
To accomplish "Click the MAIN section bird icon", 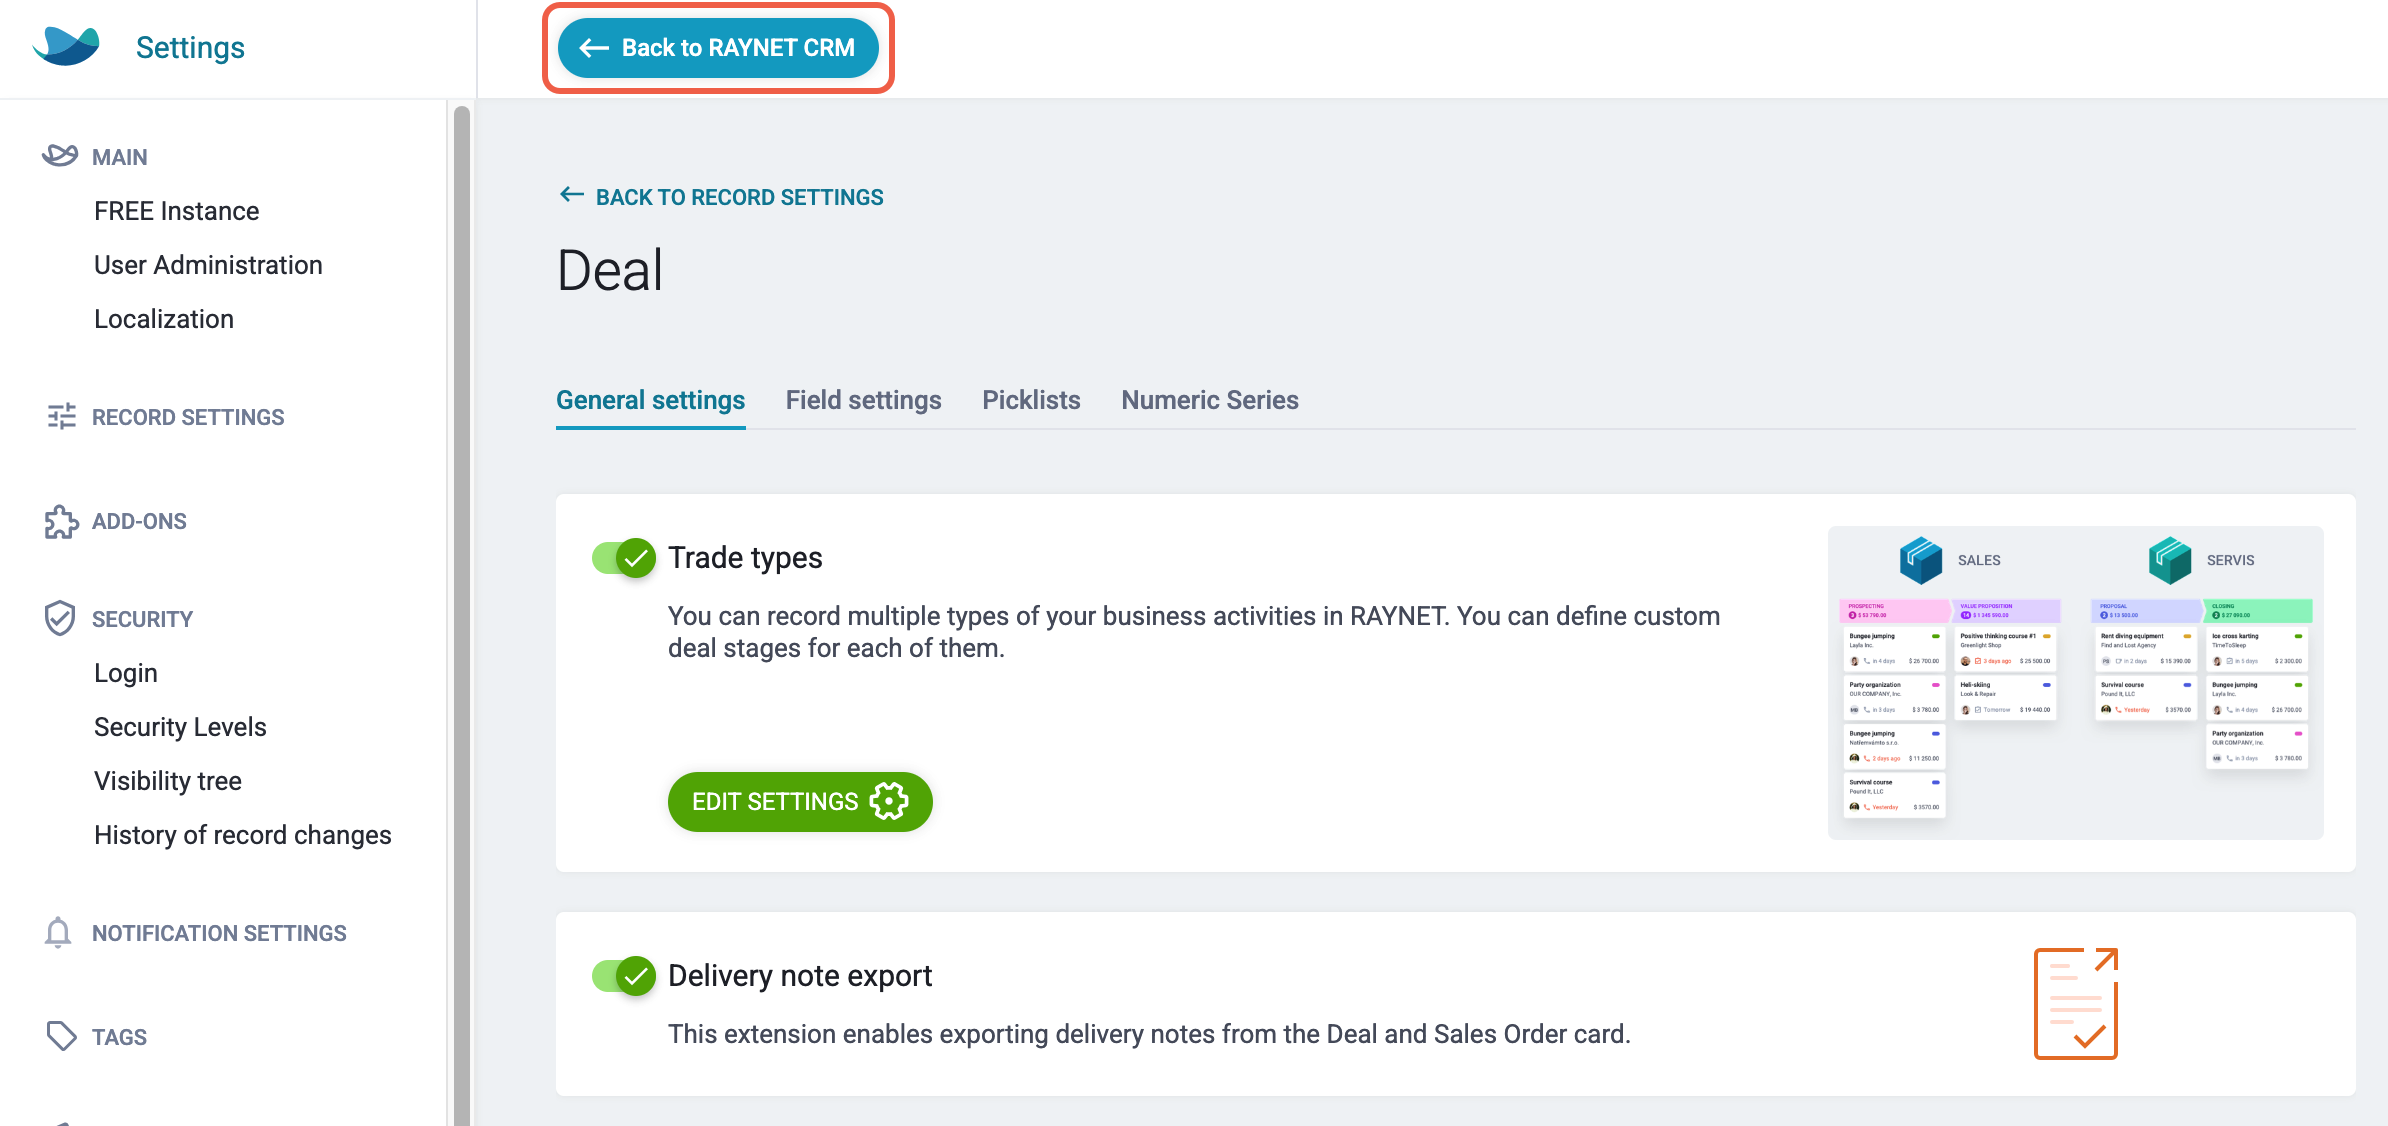I will [x=60, y=155].
